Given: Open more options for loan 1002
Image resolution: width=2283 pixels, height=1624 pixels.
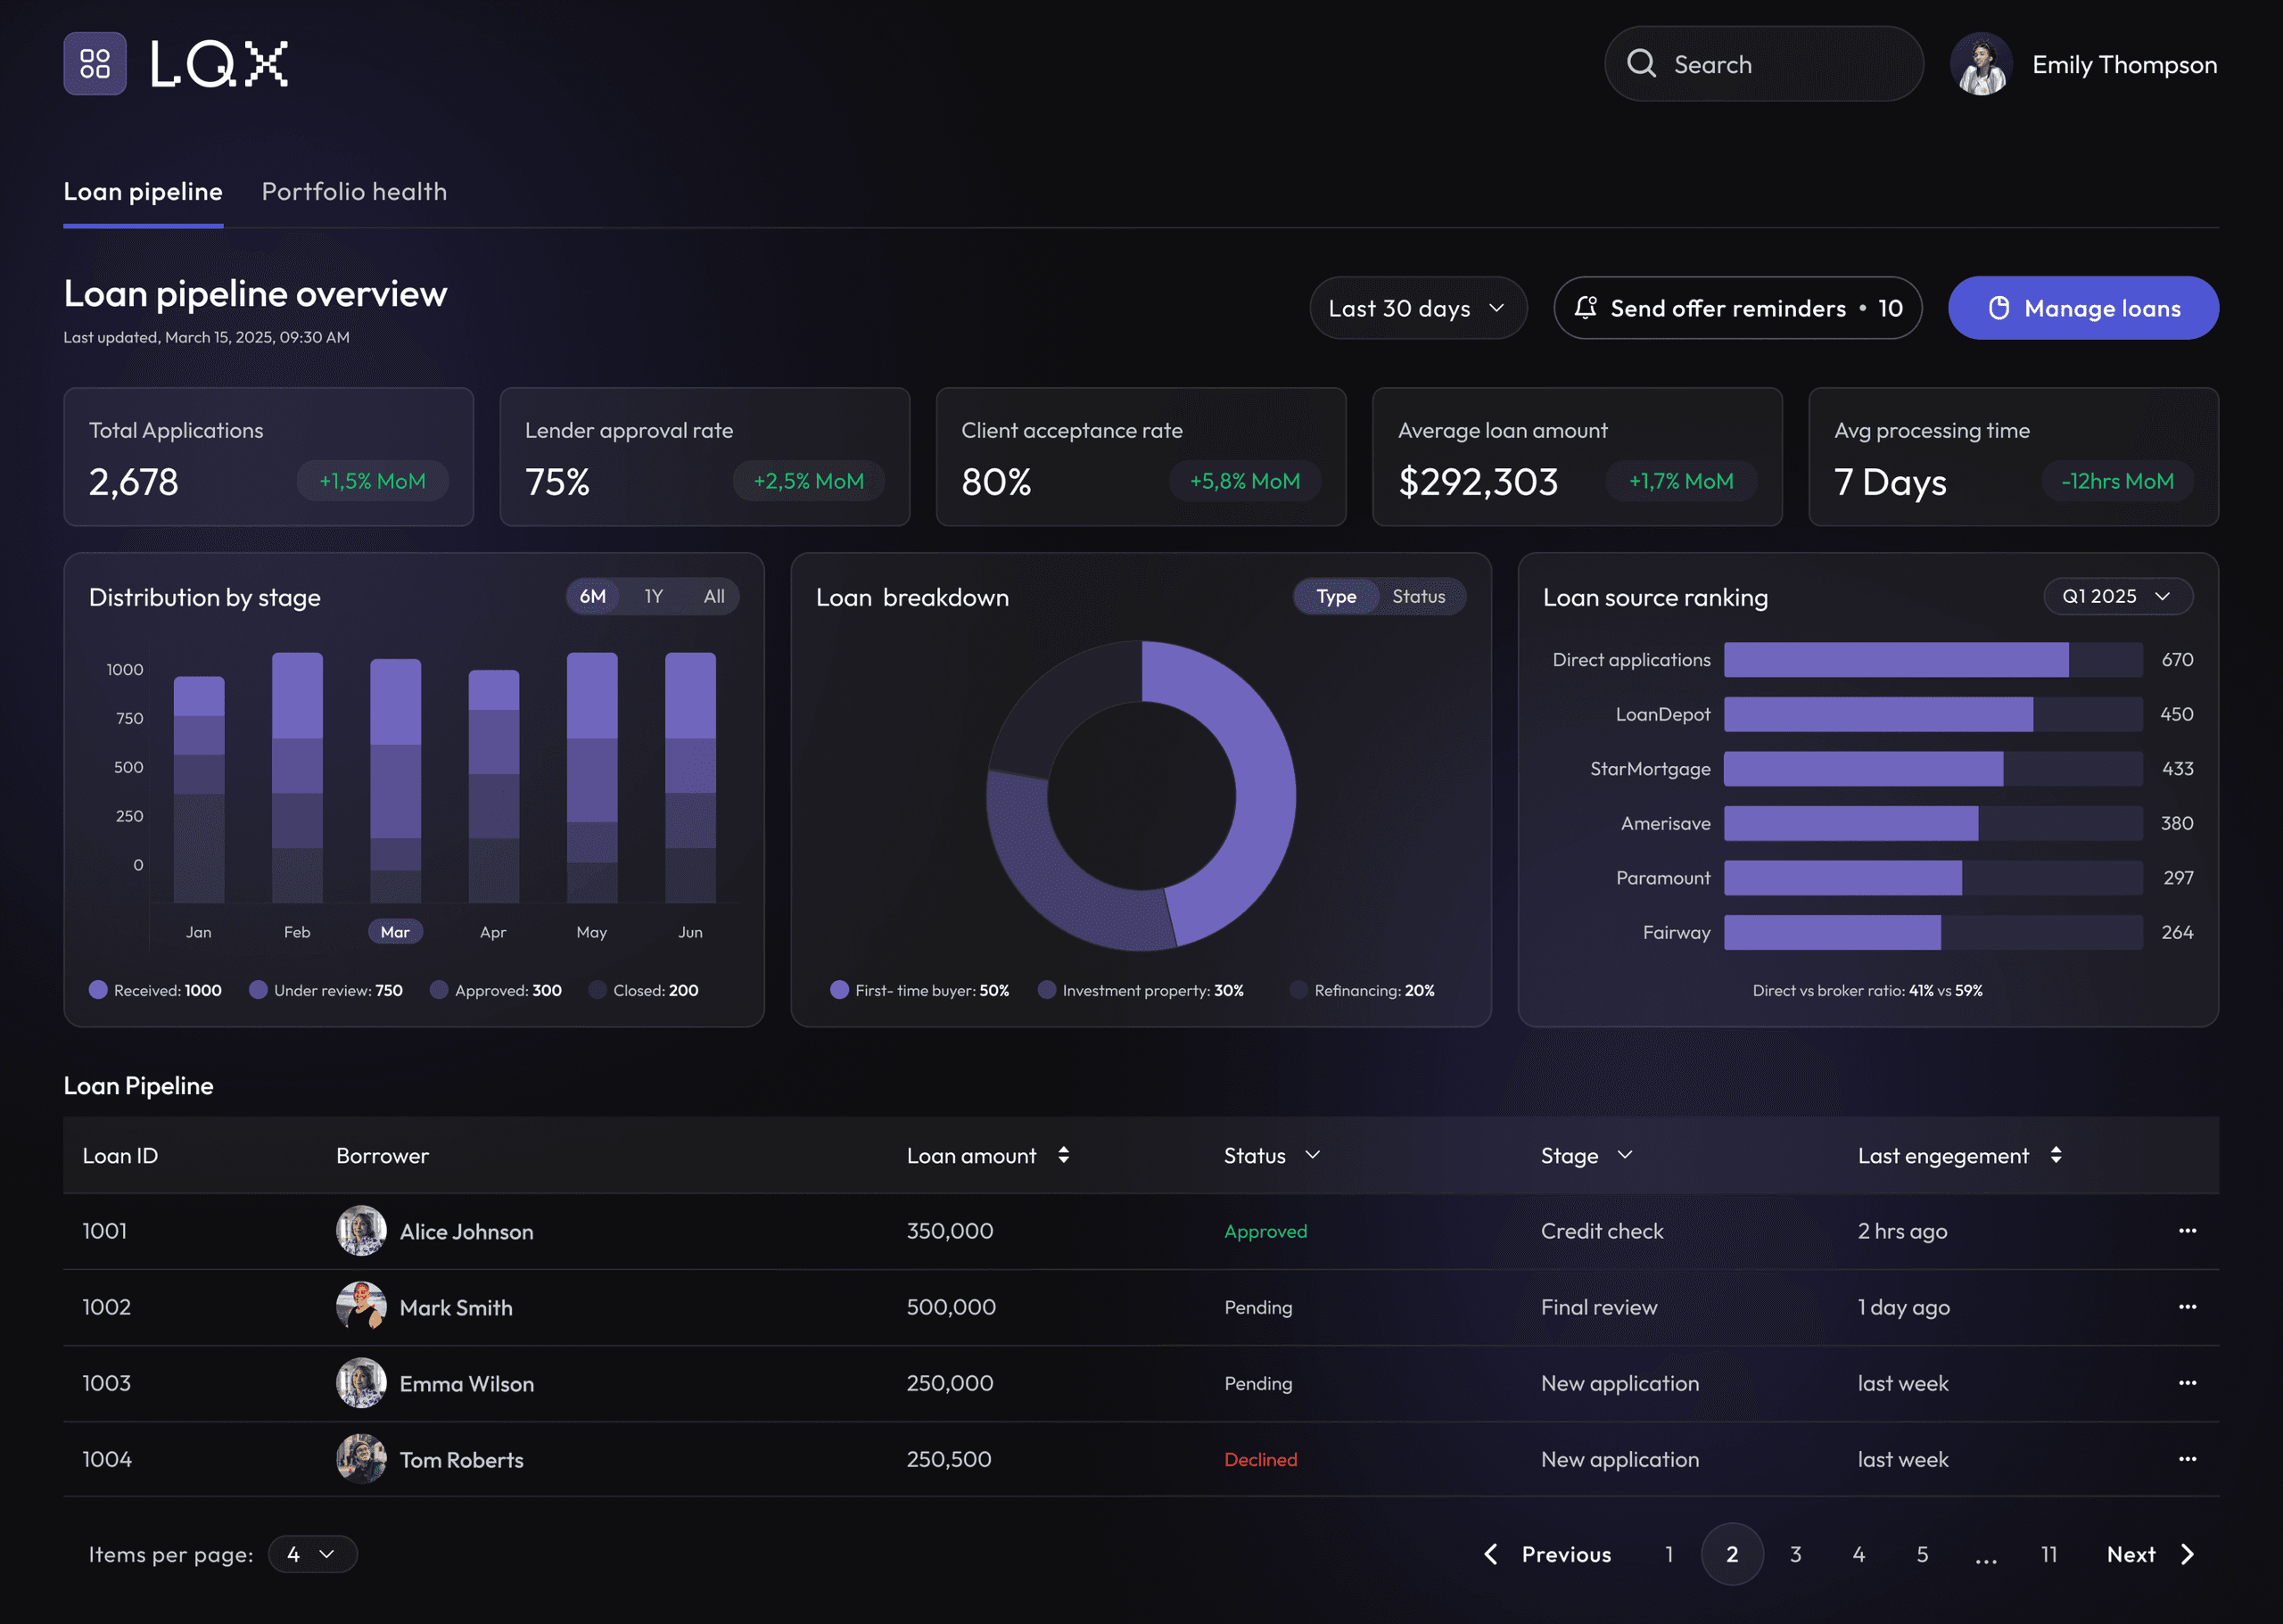Looking at the screenshot, I should 2187,1307.
